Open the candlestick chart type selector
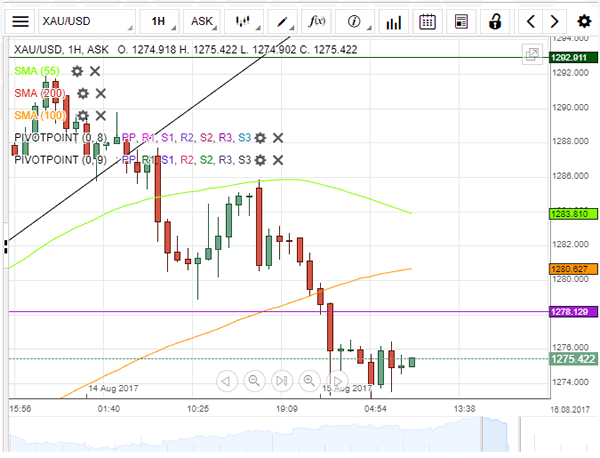Viewport: 600px width, 458px height. pos(244,21)
